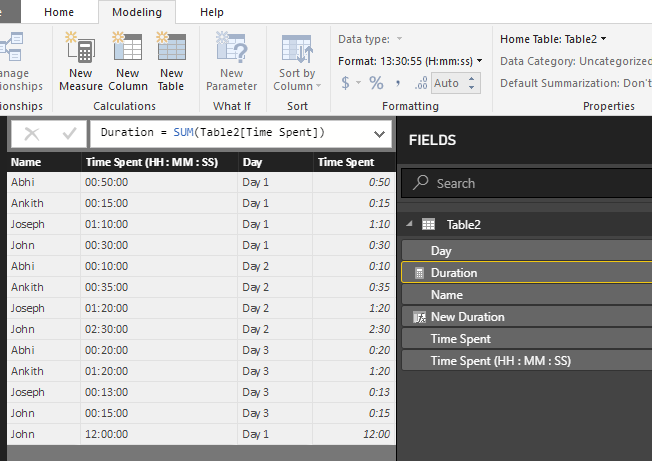This screenshot has width=652, height=461.
Task: Click the New Column icon
Action: point(127,47)
